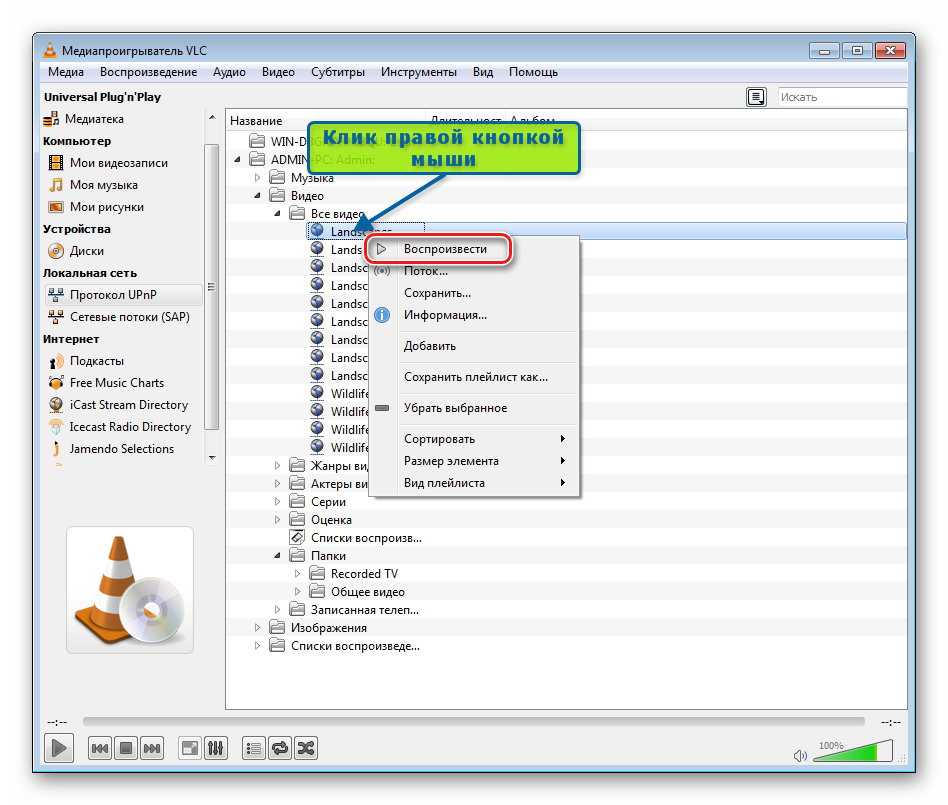Toggle the playlist view button
This screenshot has width=948, height=805.
click(254, 748)
